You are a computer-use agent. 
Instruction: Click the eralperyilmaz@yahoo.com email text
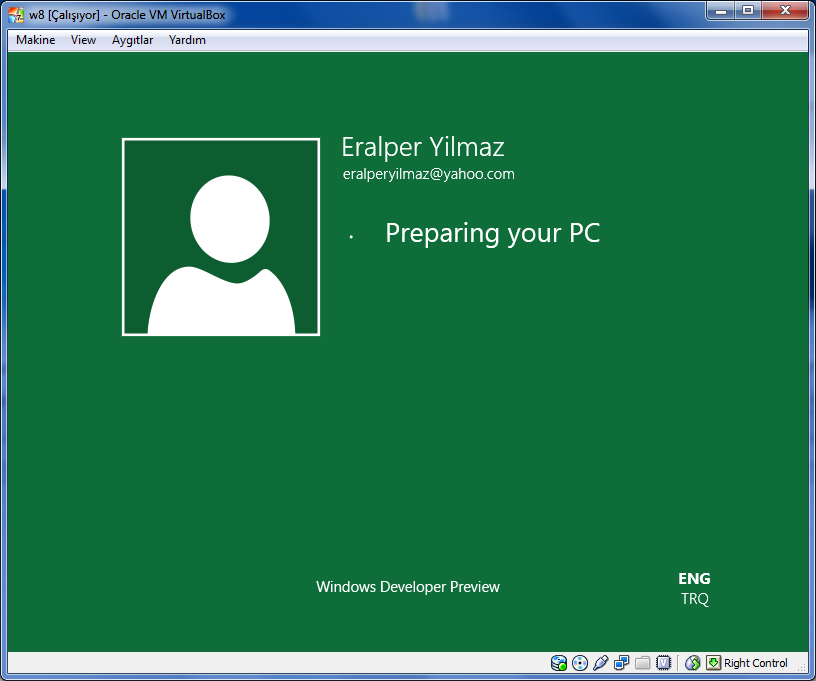(428, 174)
